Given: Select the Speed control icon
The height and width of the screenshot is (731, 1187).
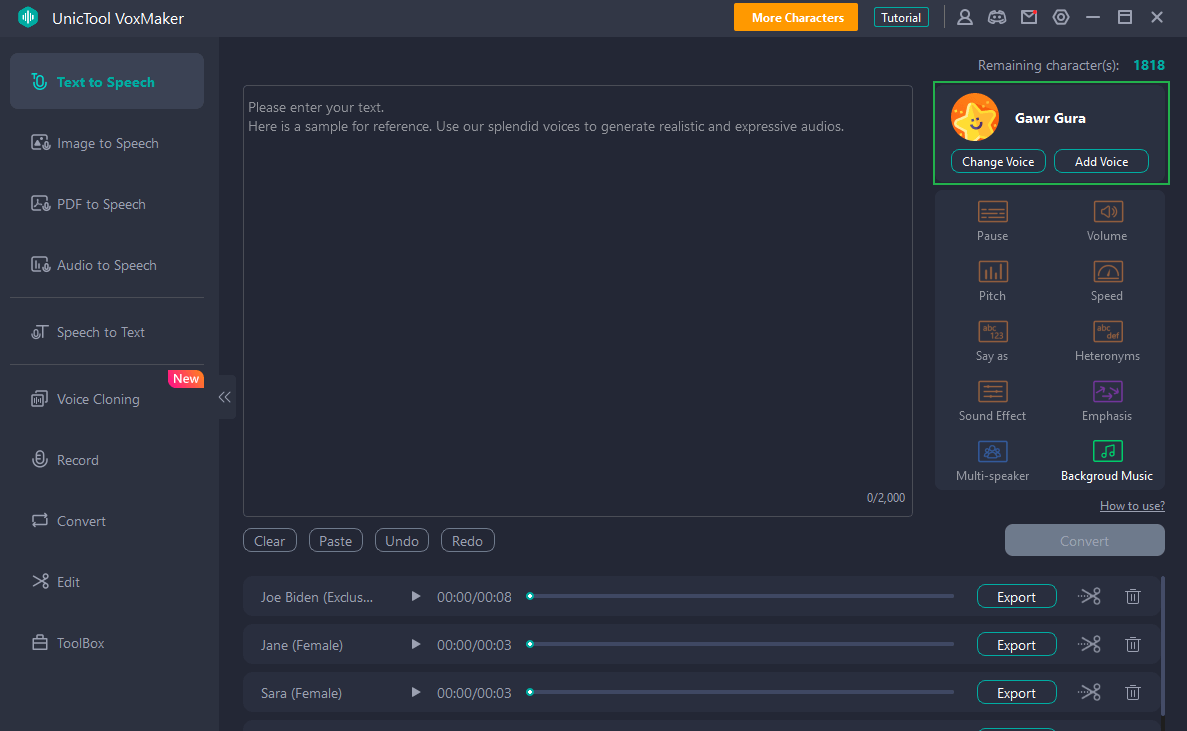Looking at the screenshot, I should click(1107, 272).
